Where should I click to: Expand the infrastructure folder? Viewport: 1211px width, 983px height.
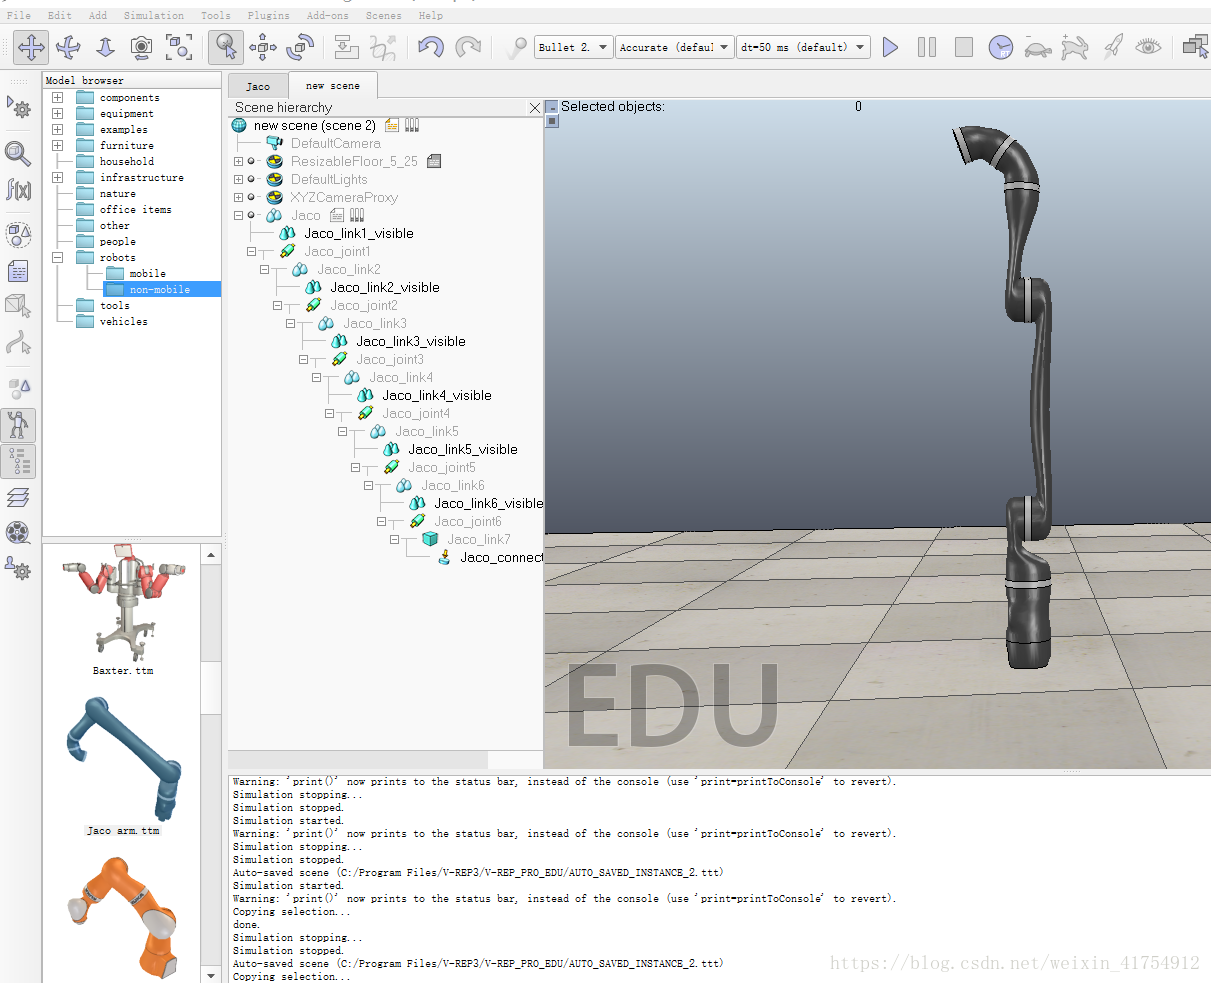(57, 177)
